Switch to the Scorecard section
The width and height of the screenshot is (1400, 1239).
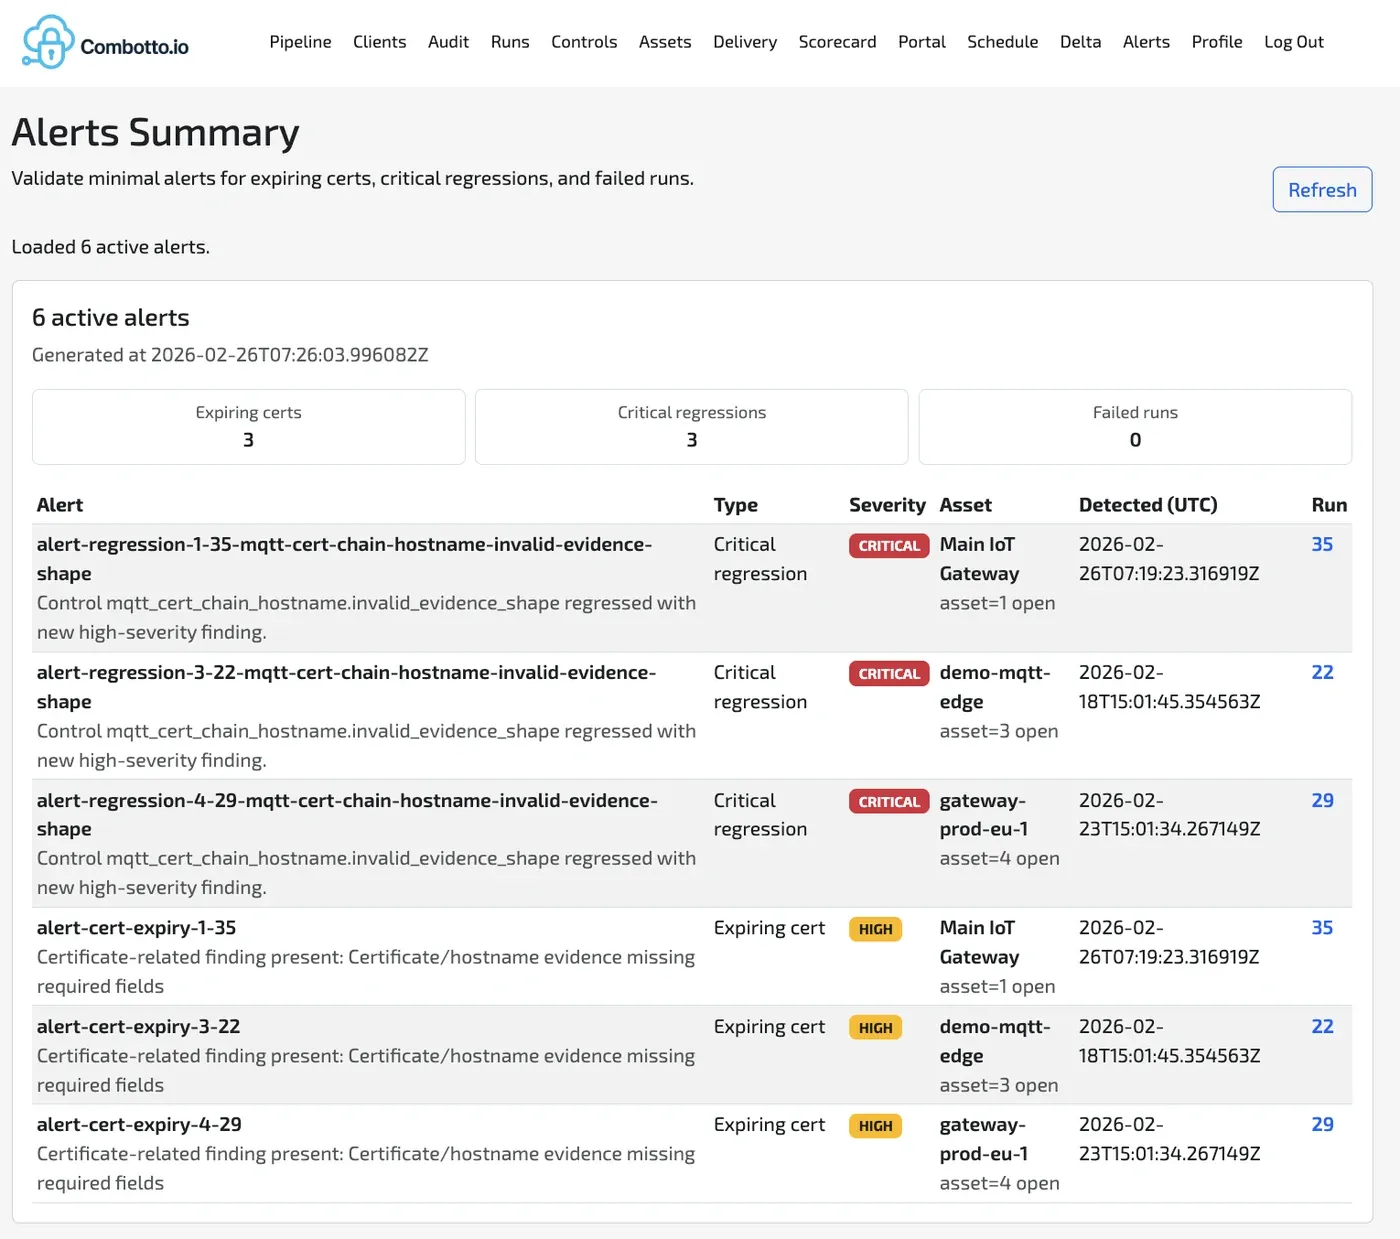[x=837, y=42]
